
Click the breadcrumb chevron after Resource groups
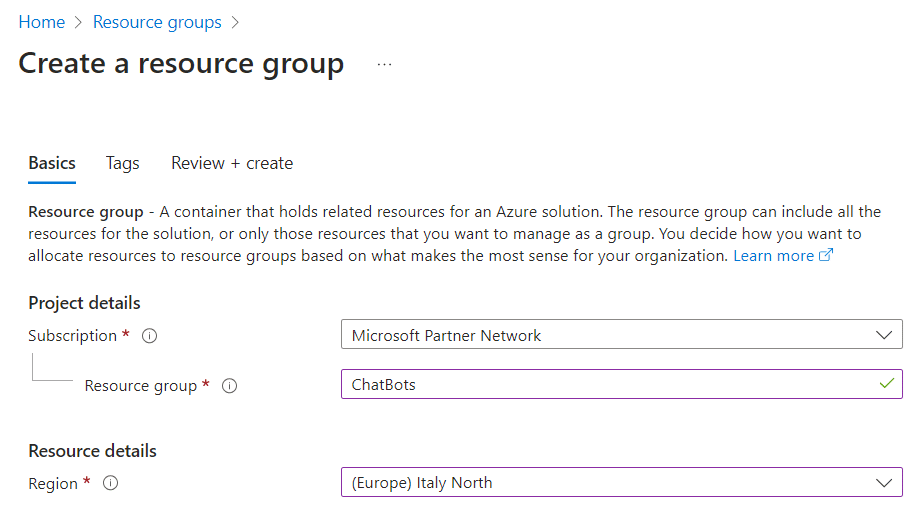click(x=235, y=22)
